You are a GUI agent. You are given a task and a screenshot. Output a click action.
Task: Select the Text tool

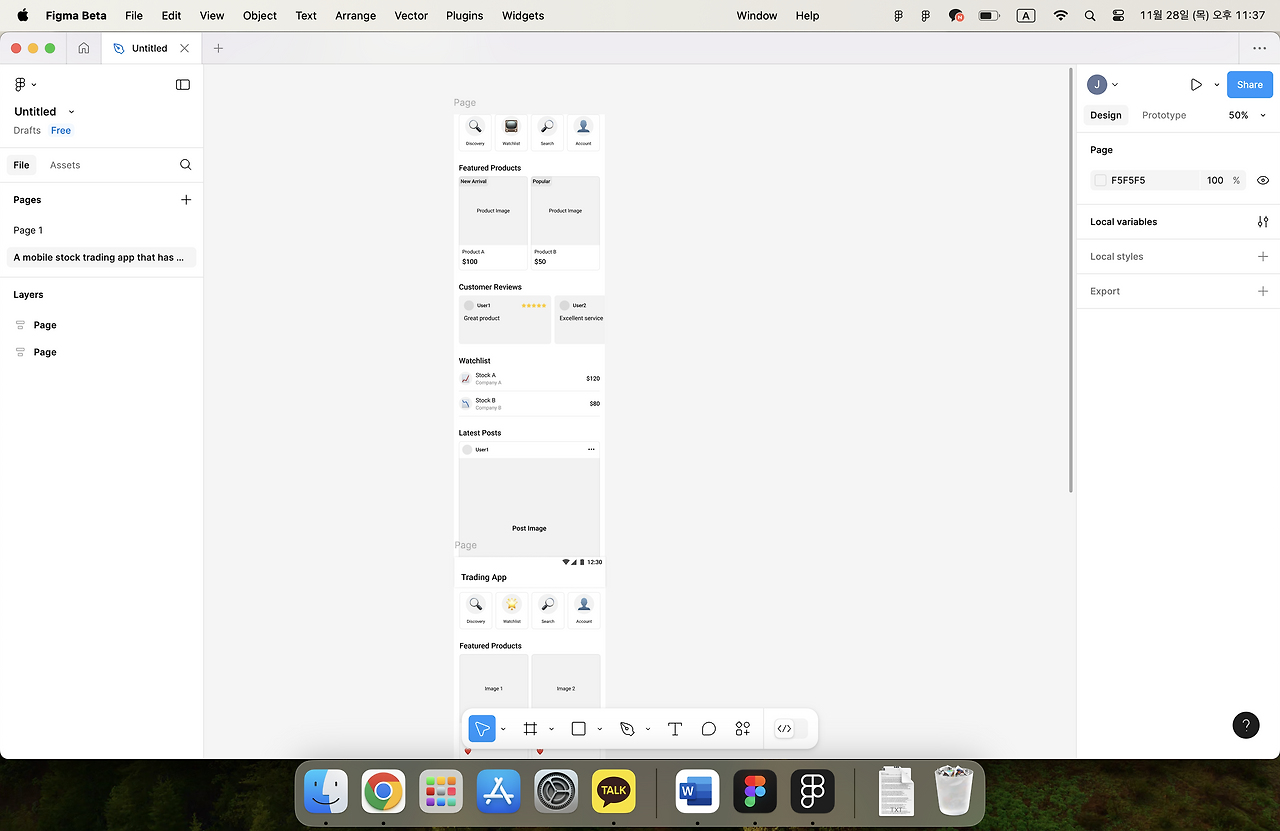click(675, 729)
